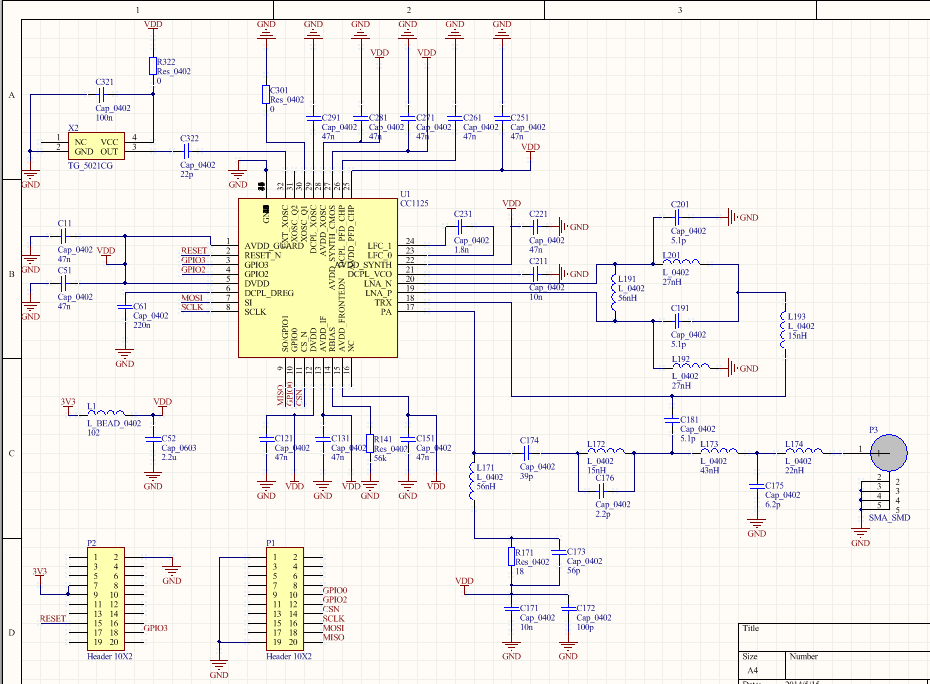Select the L201 27nH inductor symbol
Screen dimensions: 930x684
tap(681, 262)
